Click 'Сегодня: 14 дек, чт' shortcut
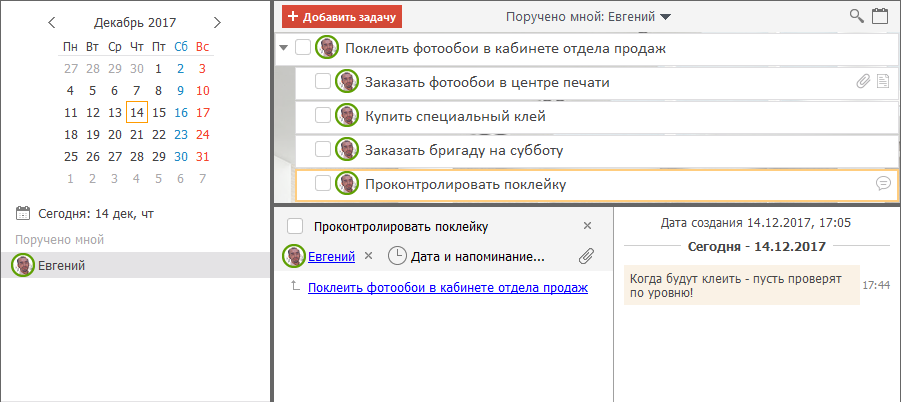Screen dimensions: 901x402 click(96, 214)
